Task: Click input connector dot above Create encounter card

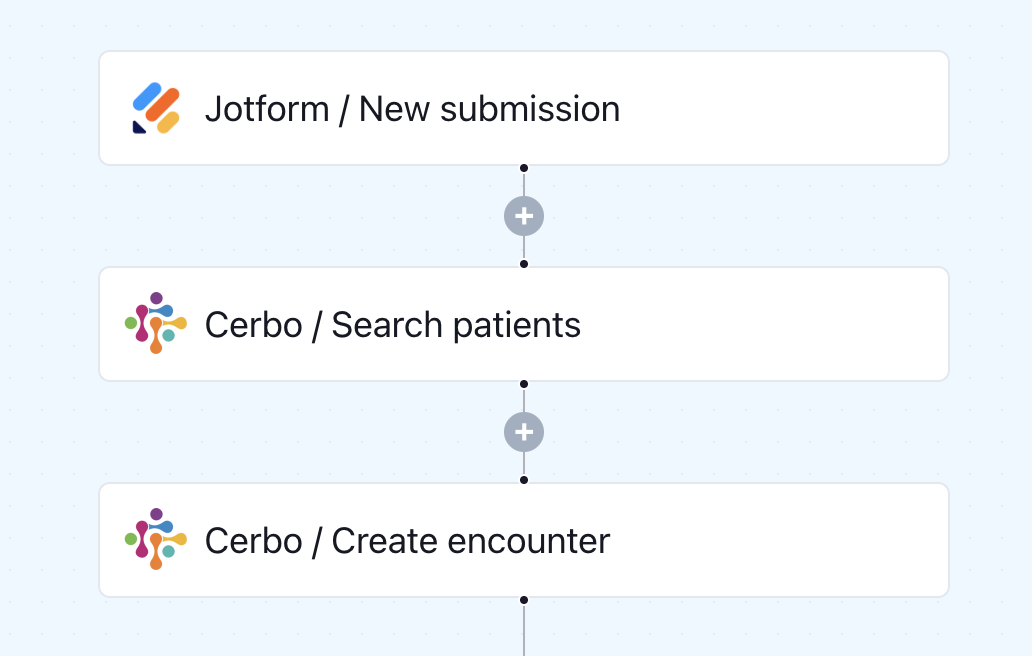Action: pyautogui.click(x=524, y=480)
